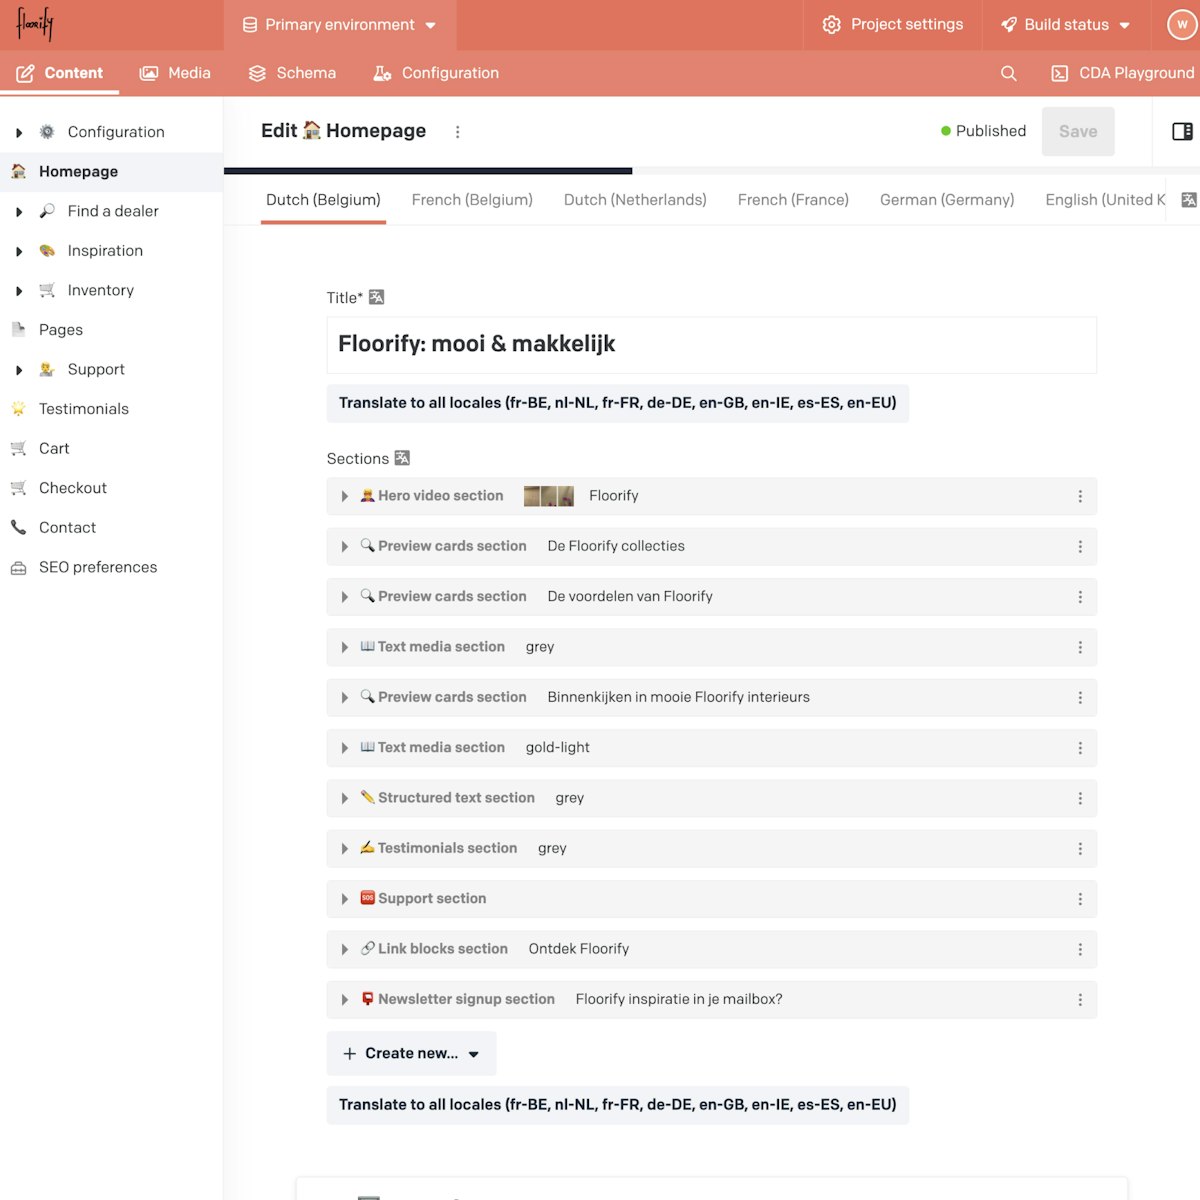Expand the Text media section grey block
The height and width of the screenshot is (1200, 1200).
pos(344,647)
